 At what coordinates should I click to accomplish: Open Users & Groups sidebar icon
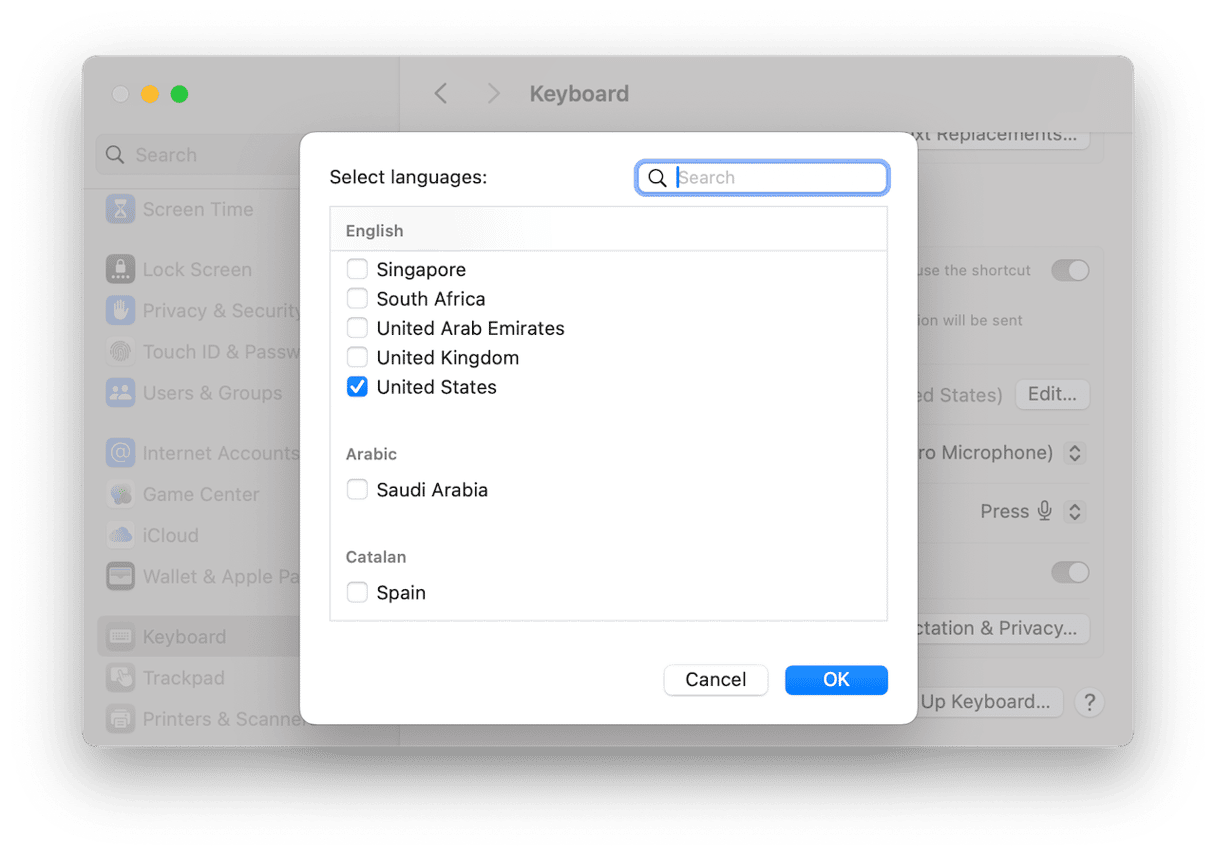click(121, 393)
